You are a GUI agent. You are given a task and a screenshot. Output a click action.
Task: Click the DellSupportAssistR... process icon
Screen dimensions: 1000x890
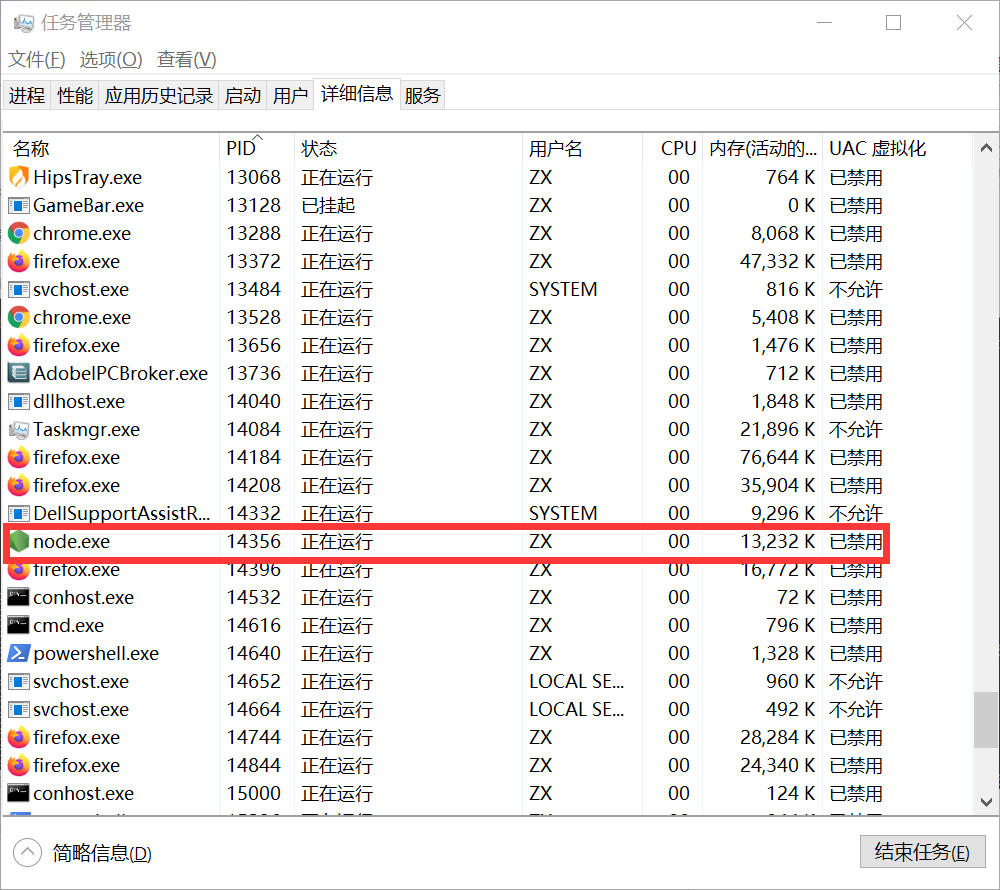pyautogui.click(x=18, y=513)
